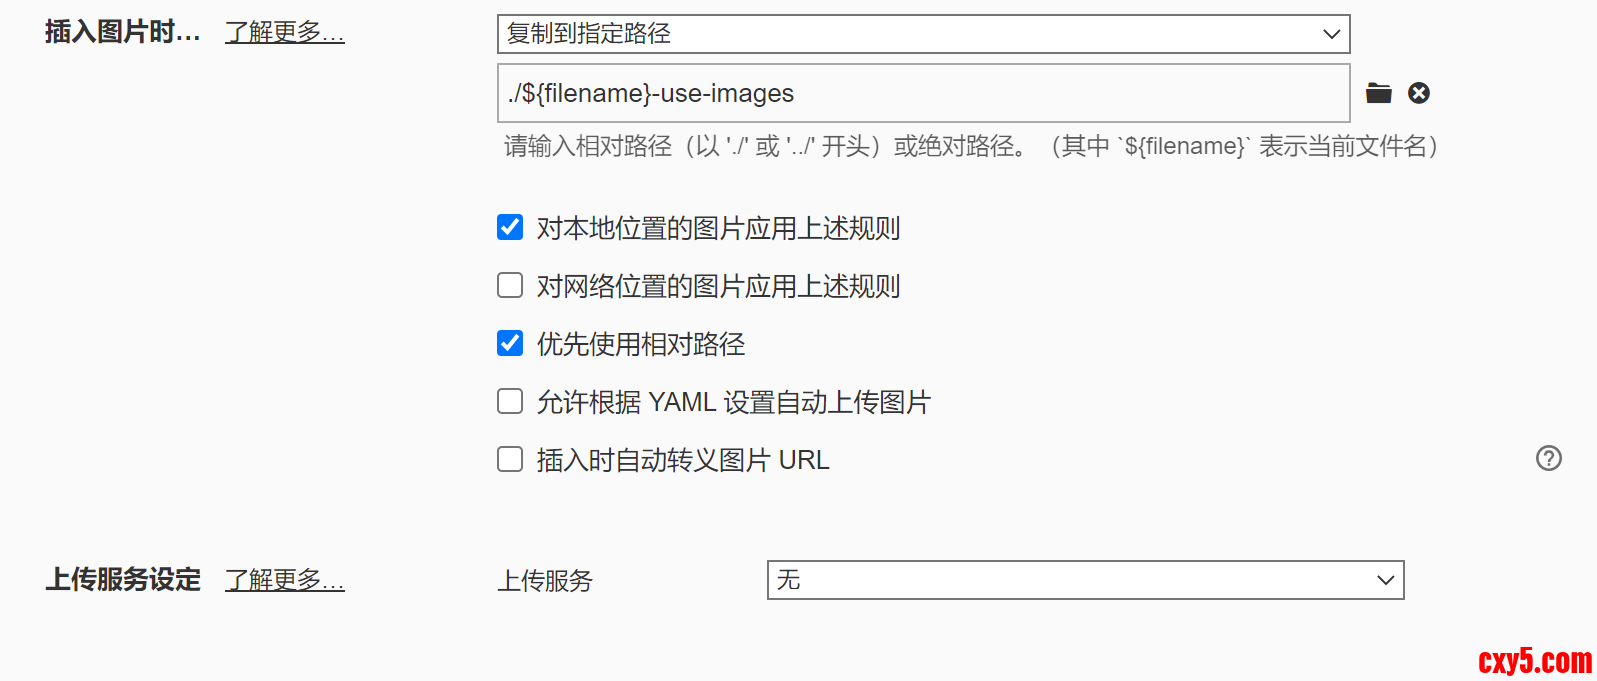
Task: Enable 插入时自动转义图片 URL
Action: tap(510, 459)
